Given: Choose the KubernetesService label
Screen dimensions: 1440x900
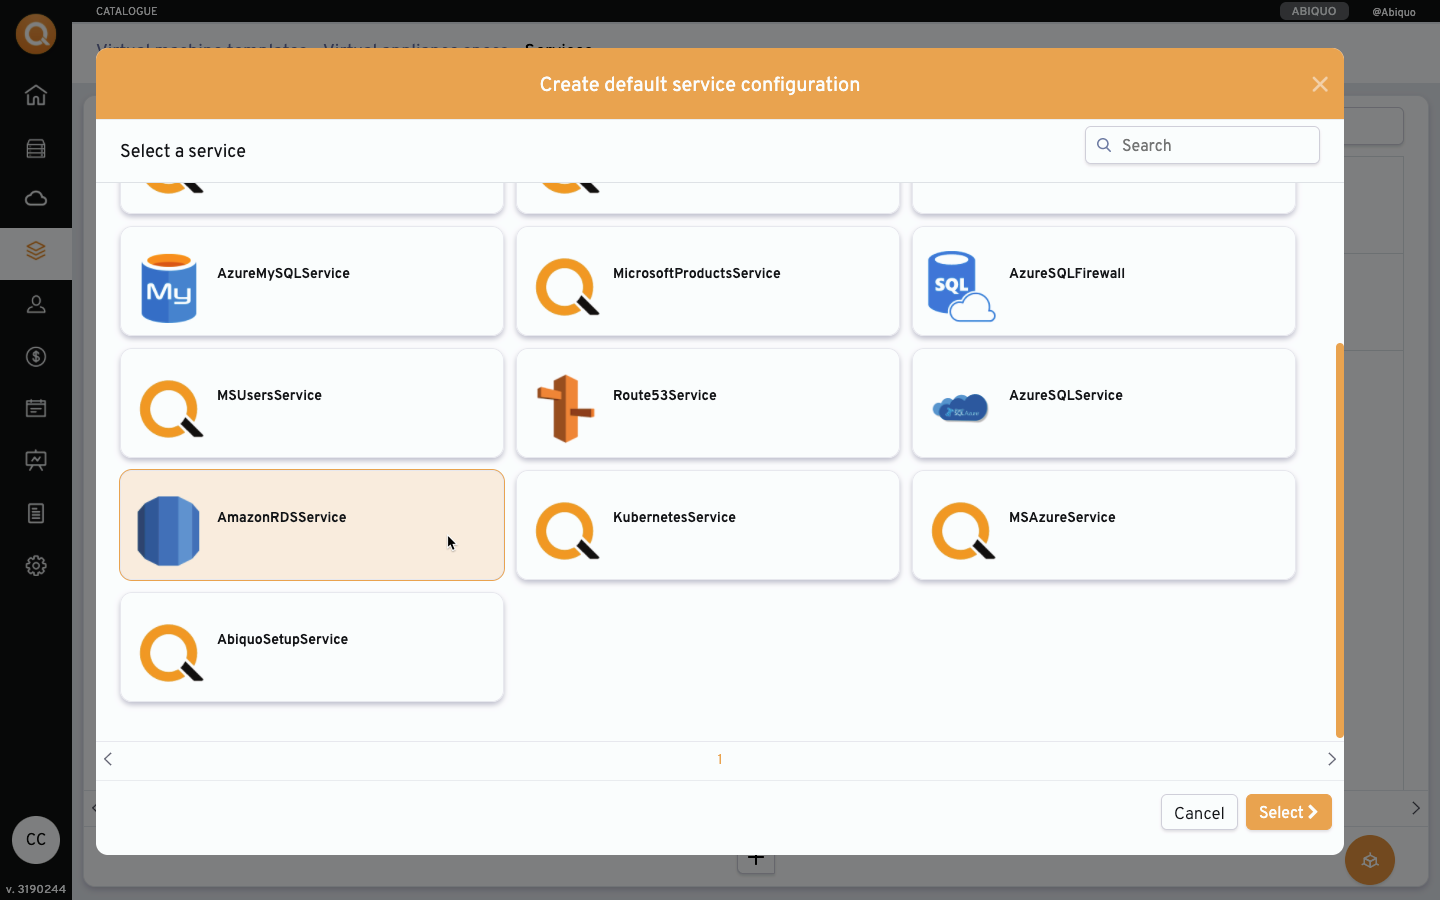Looking at the screenshot, I should tap(674, 517).
